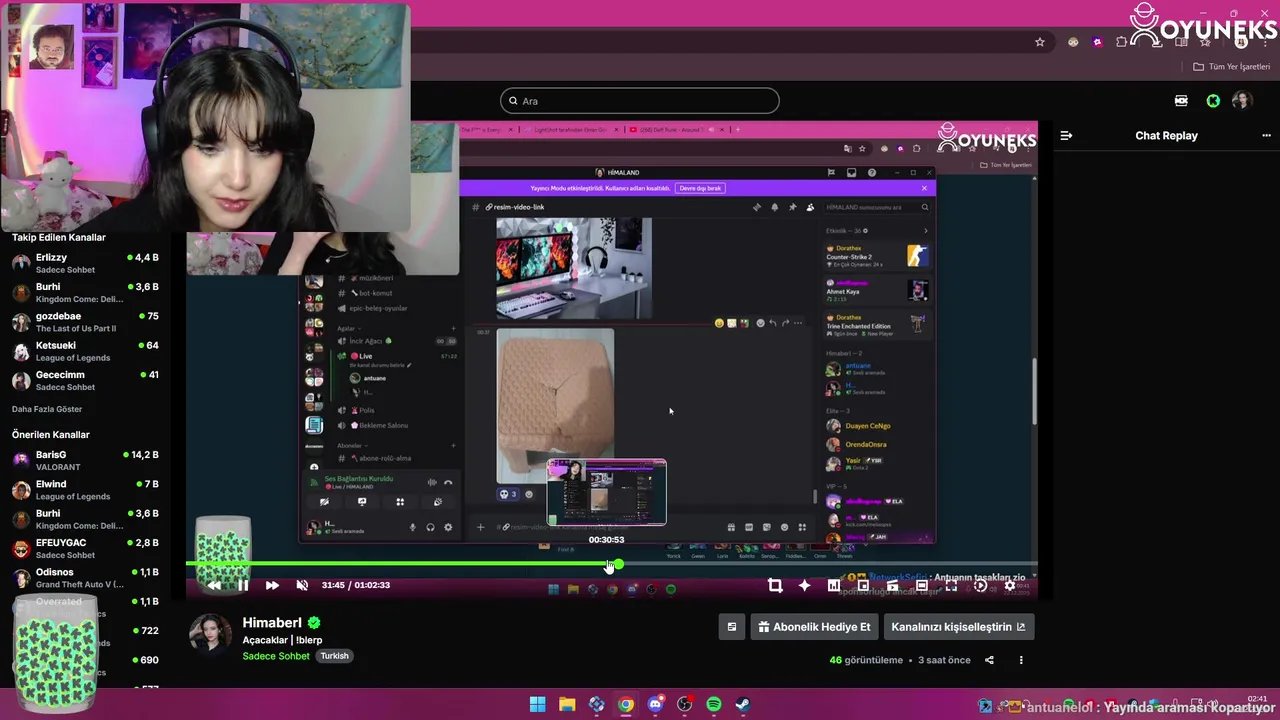Collapse the Chat Replay panel

point(1066,136)
